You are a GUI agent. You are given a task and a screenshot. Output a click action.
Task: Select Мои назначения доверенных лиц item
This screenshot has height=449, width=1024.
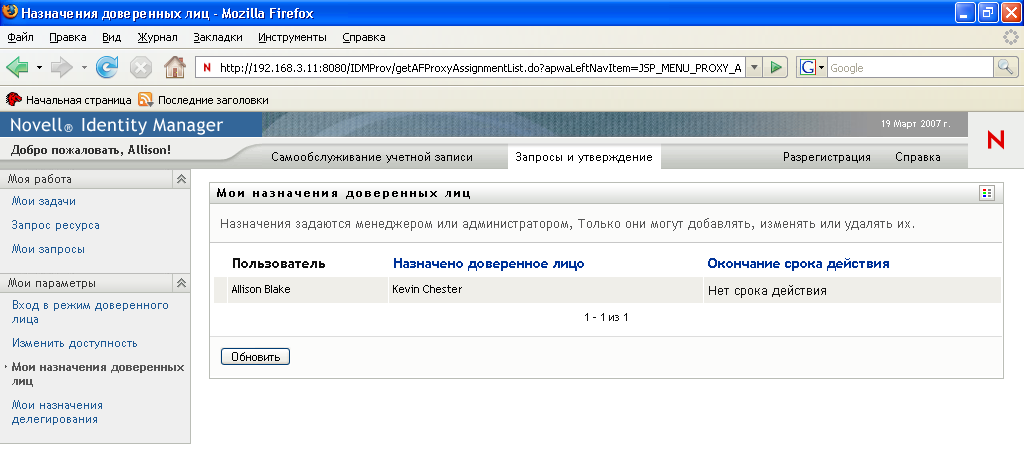[98, 374]
